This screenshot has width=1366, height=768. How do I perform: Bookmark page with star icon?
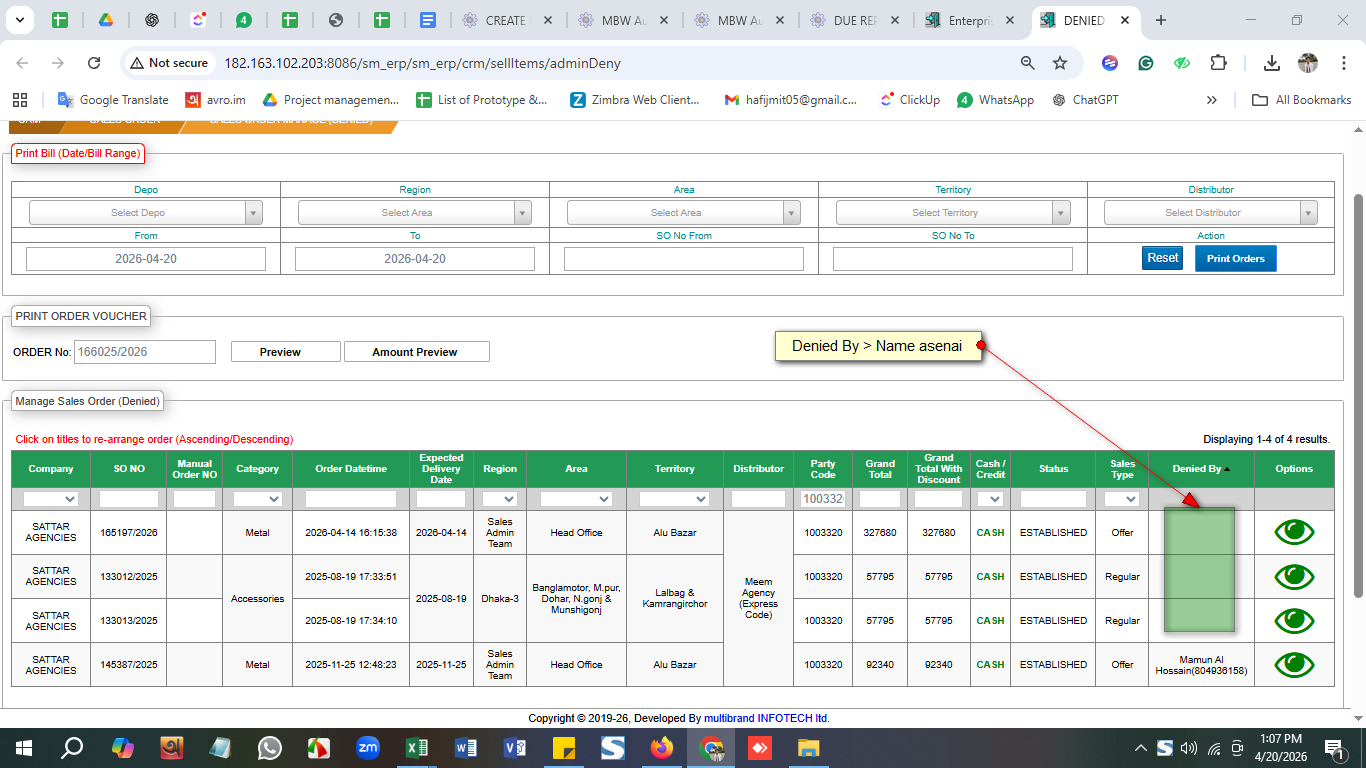pyautogui.click(x=1060, y=63)
